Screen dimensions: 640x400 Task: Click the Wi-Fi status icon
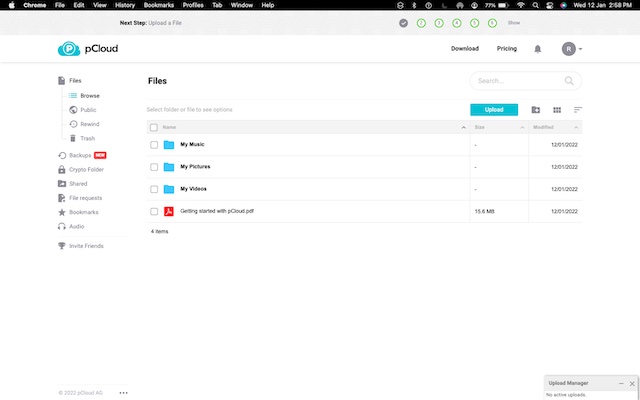point(520,5)
